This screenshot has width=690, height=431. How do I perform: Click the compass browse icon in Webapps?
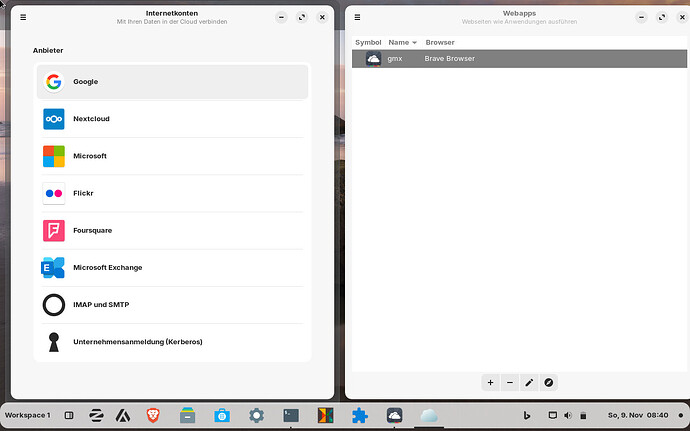click(548, 382)
